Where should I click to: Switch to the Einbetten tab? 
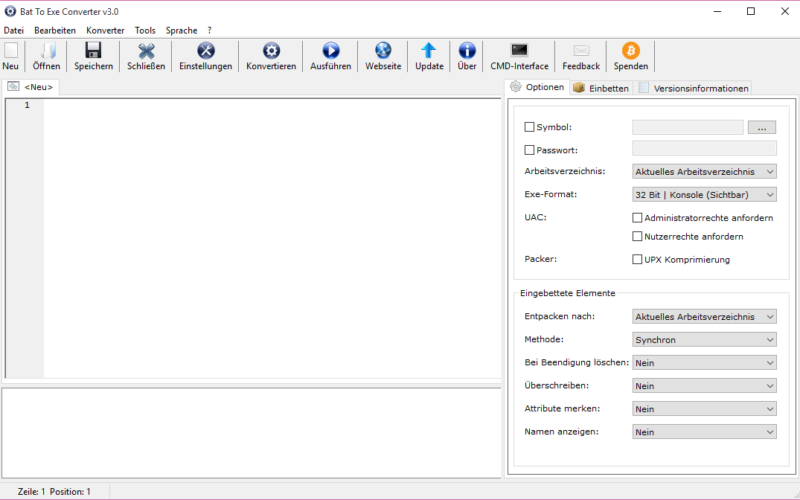tap(601, 88)
